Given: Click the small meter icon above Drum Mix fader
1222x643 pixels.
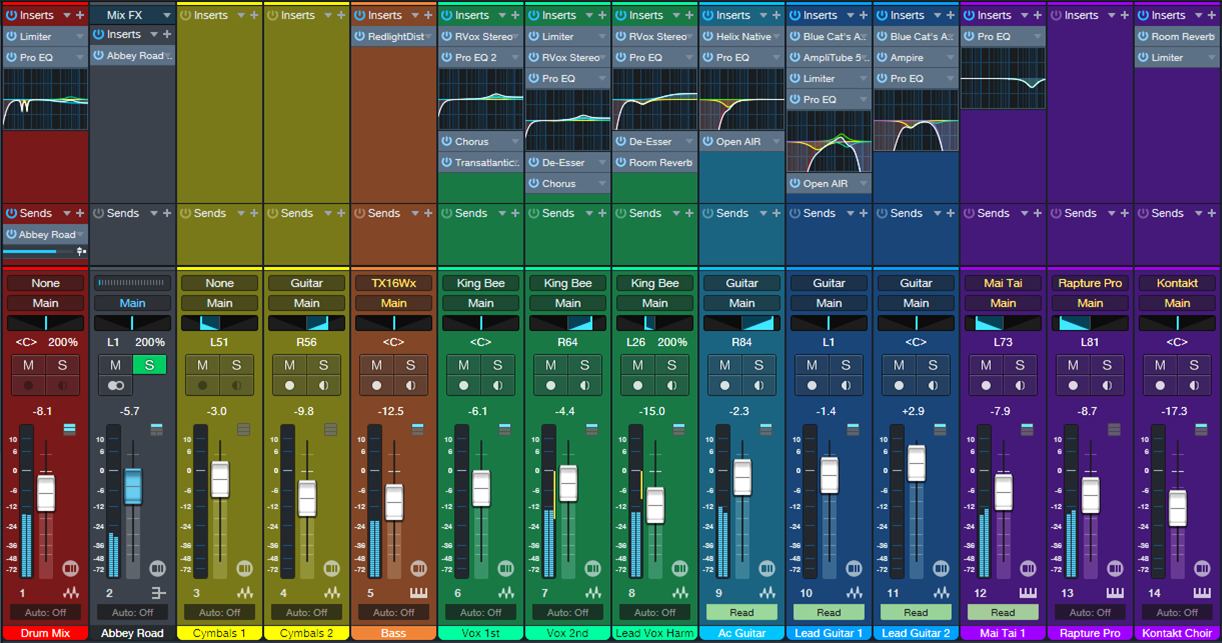Looking at the screenshot, I should point(69,429).
